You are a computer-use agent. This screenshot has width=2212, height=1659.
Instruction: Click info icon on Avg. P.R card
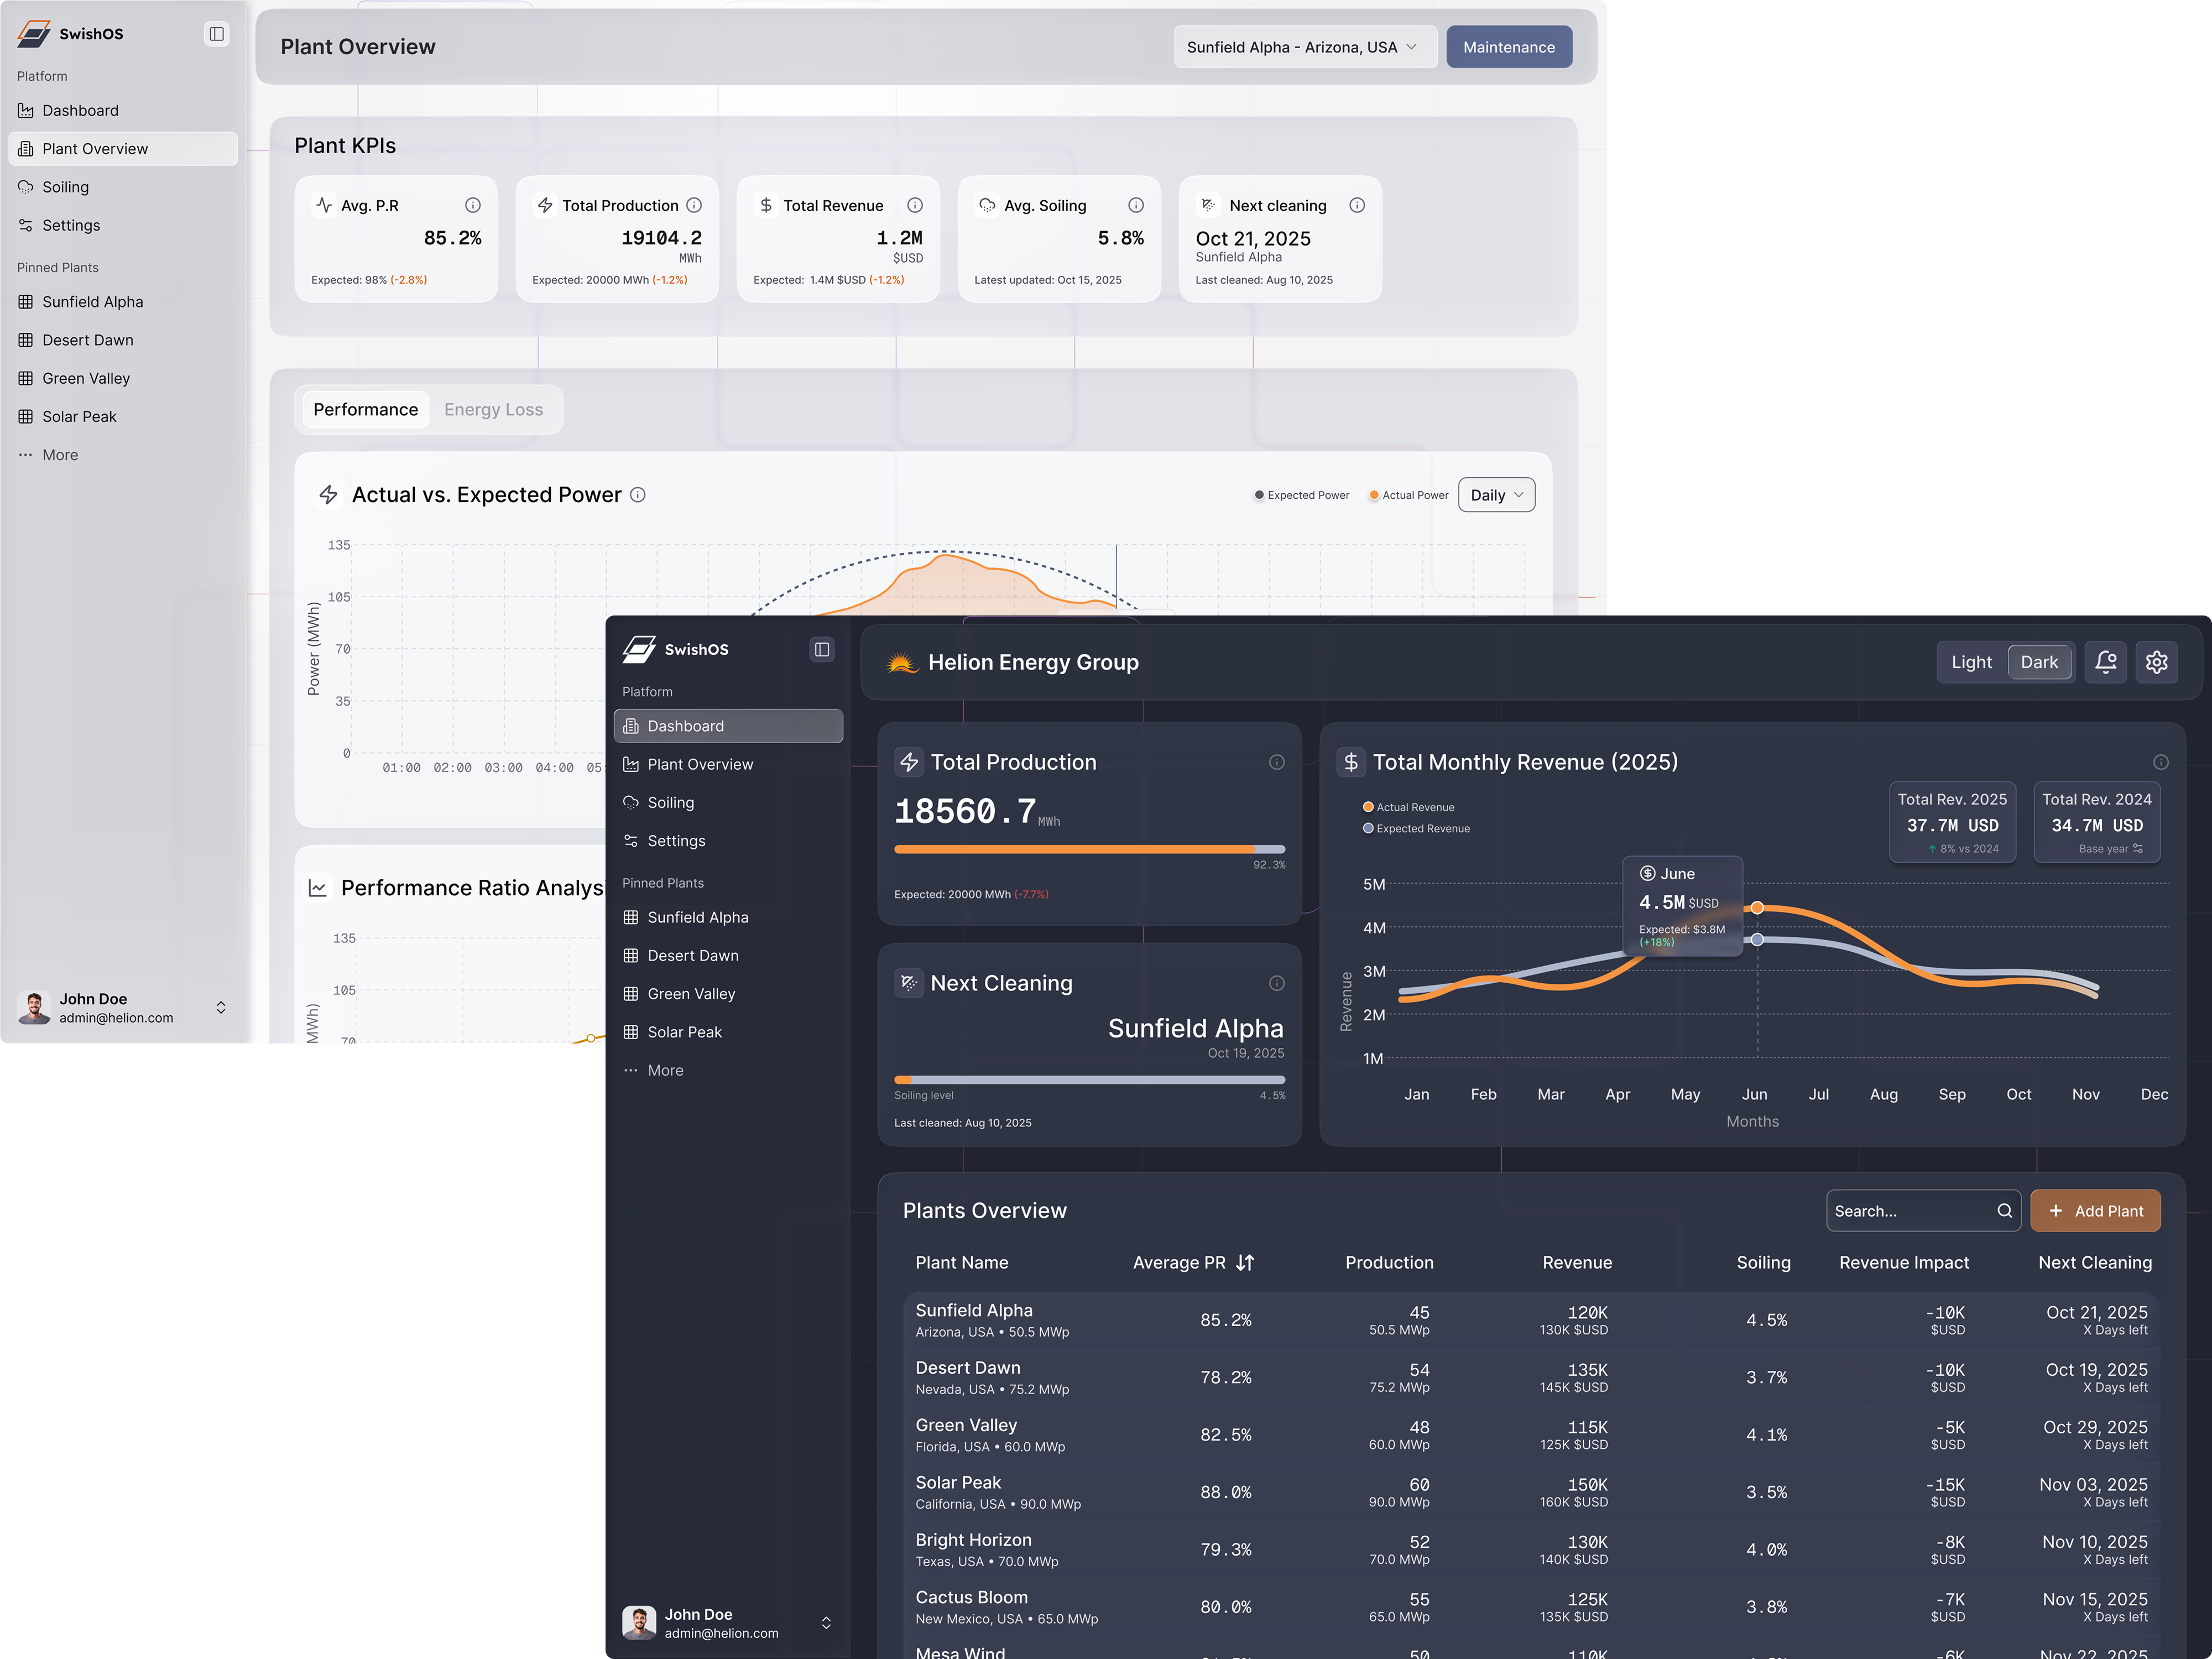tap(473, 205)
